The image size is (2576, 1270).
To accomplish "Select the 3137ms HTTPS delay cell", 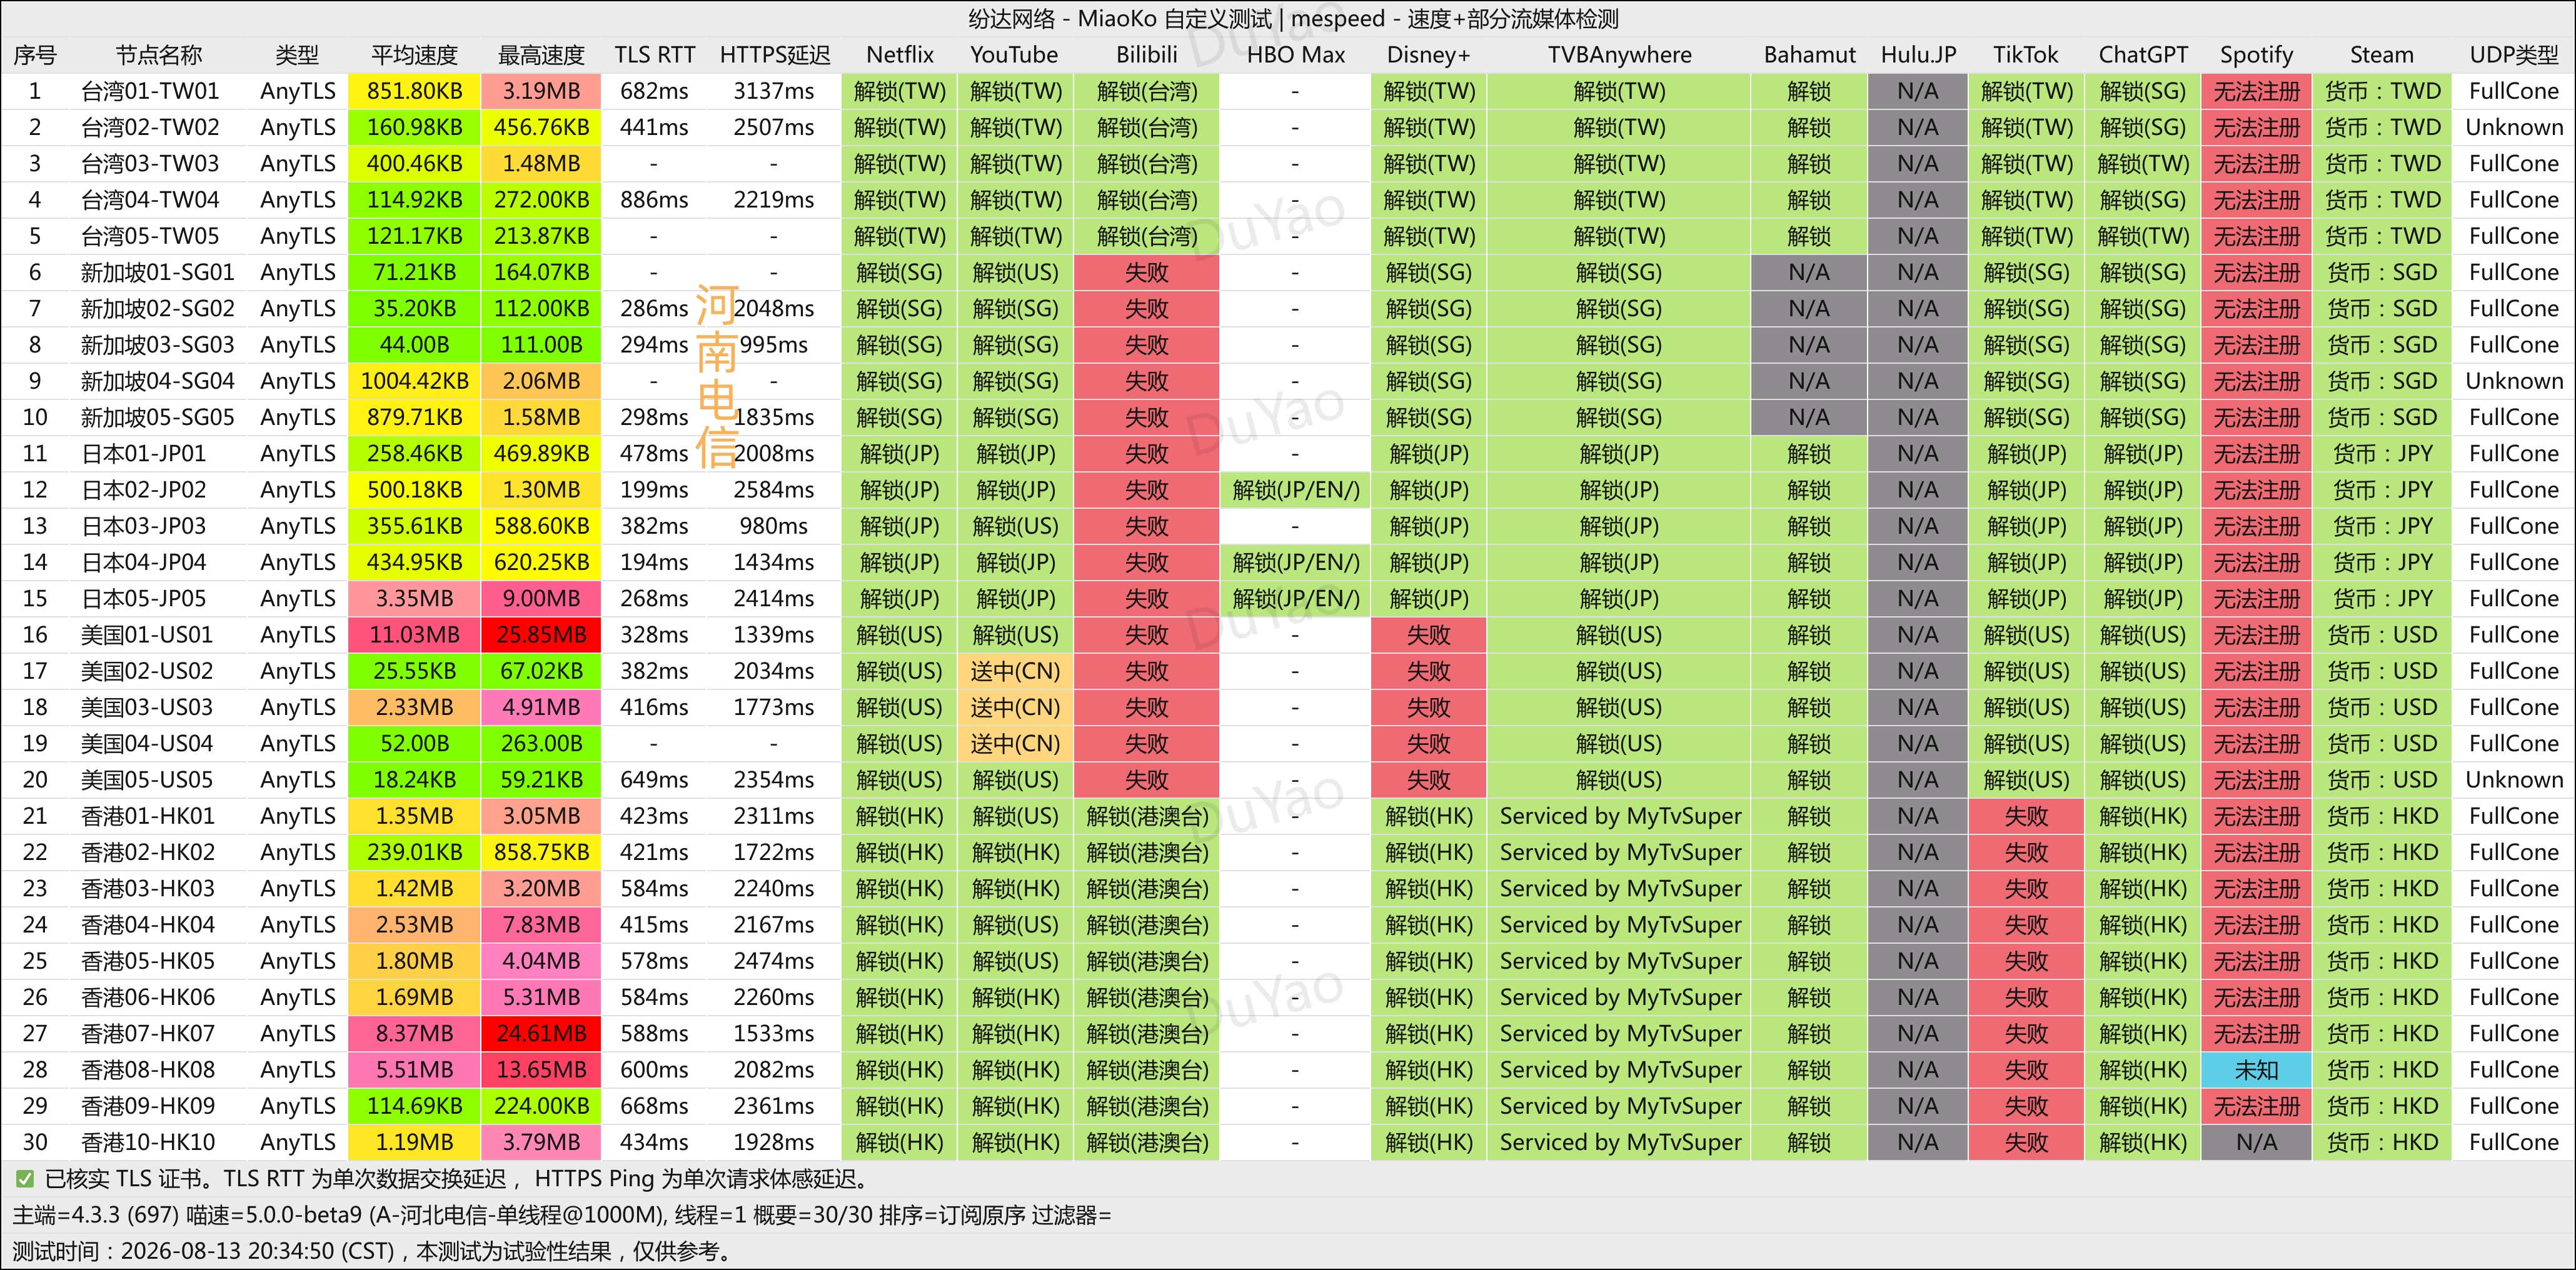I will [774, 91].
